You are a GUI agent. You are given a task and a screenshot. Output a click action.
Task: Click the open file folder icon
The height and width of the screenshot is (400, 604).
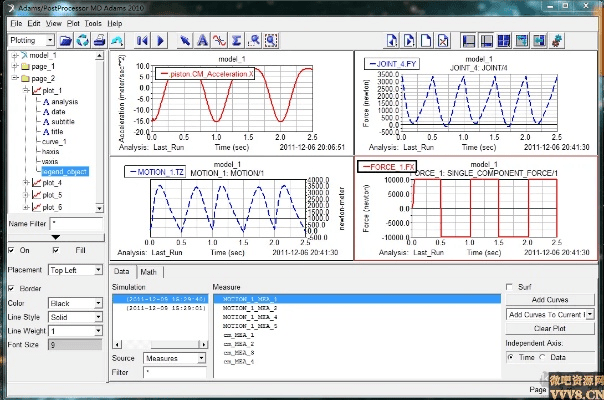click(x=66, y=40)
